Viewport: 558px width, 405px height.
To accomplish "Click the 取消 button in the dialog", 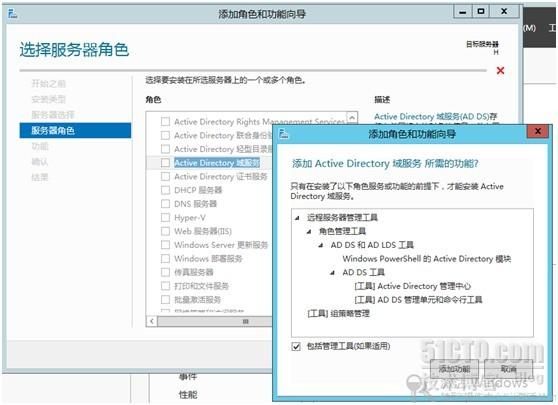I will pyautogui.click(x=509, y=369).
